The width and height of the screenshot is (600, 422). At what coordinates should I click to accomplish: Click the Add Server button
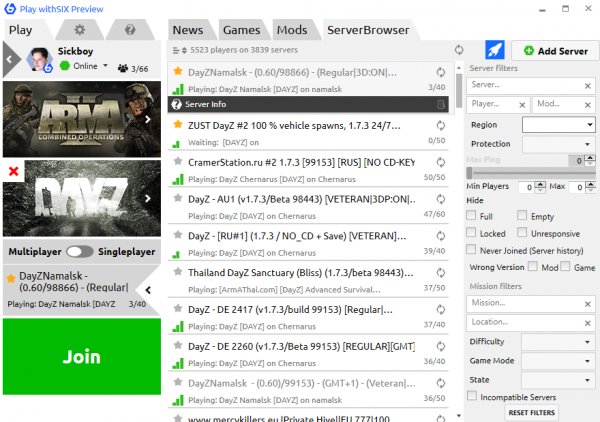coord(555,51)
